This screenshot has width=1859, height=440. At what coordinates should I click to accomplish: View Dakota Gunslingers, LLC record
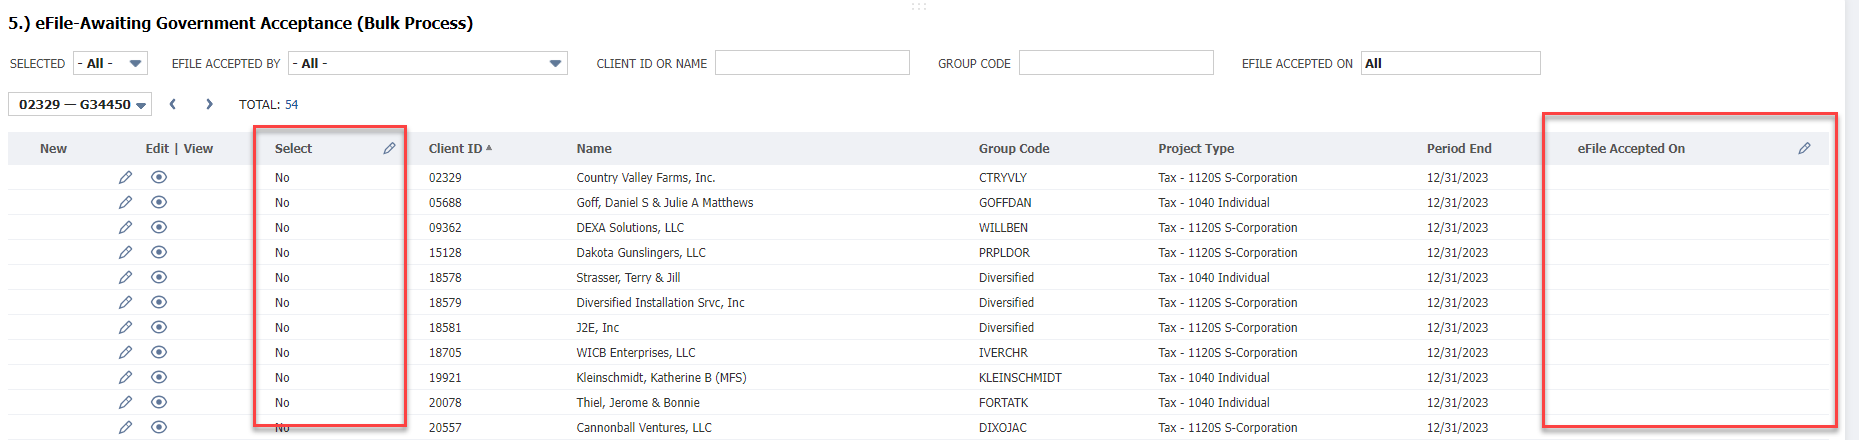[x=159, y=252]
